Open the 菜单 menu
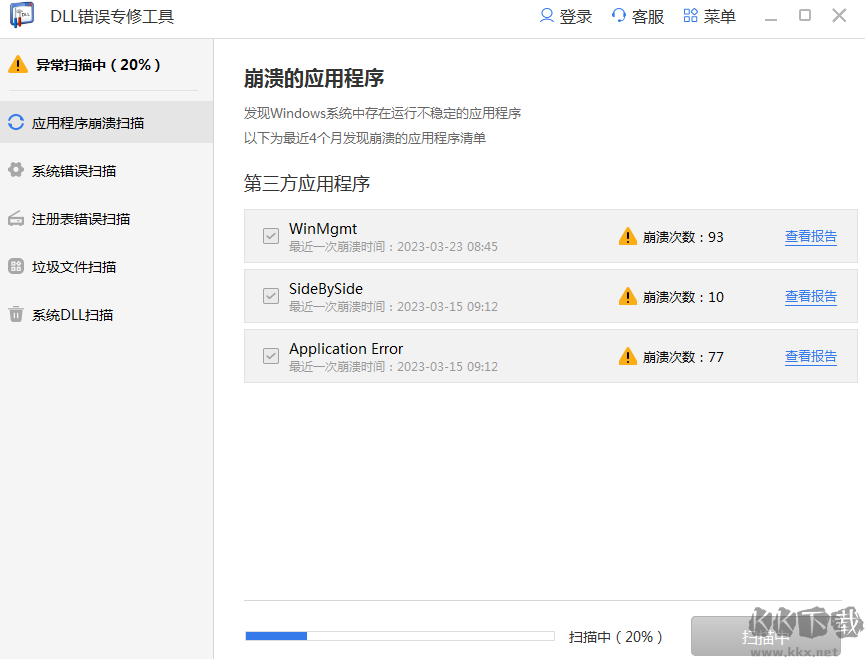The image size is (865, 659). (710, 16)
